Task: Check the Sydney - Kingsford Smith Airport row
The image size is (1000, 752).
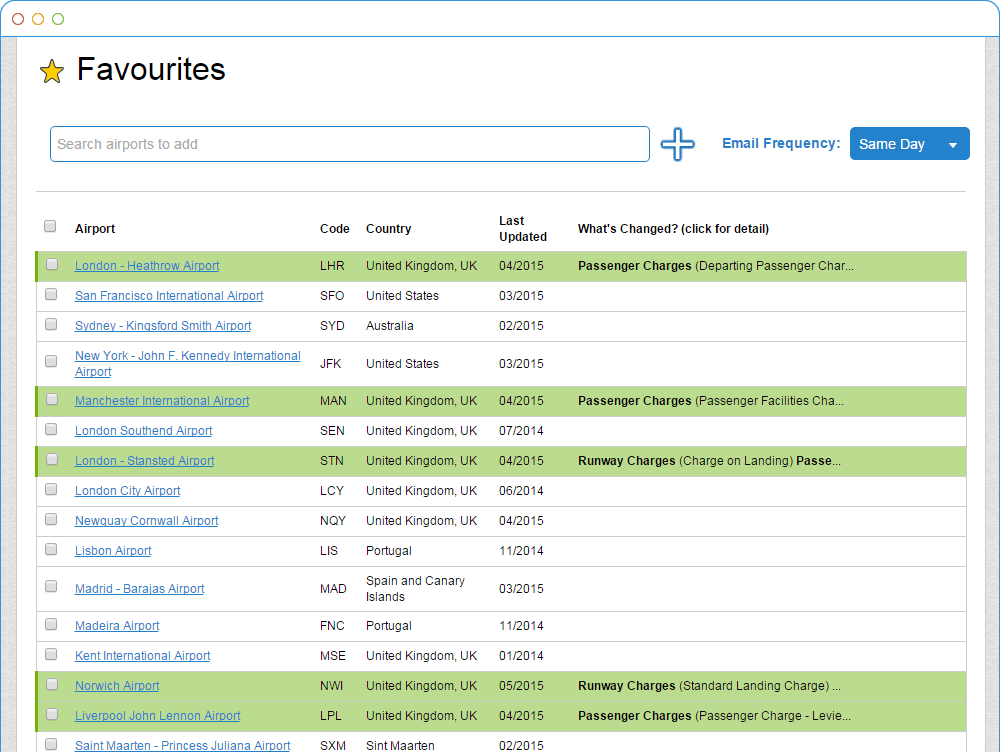Action: 52,324
